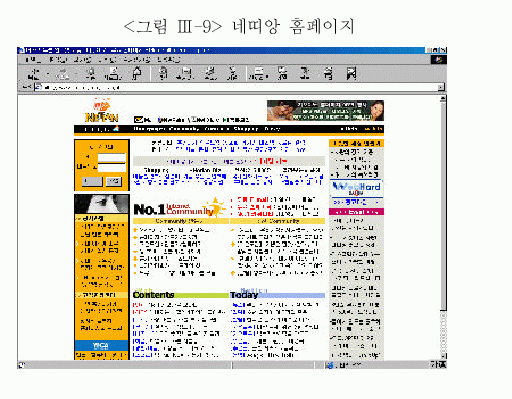Click the No.1 Internet Community banner
512x399 pixels.
click(179, 208)
